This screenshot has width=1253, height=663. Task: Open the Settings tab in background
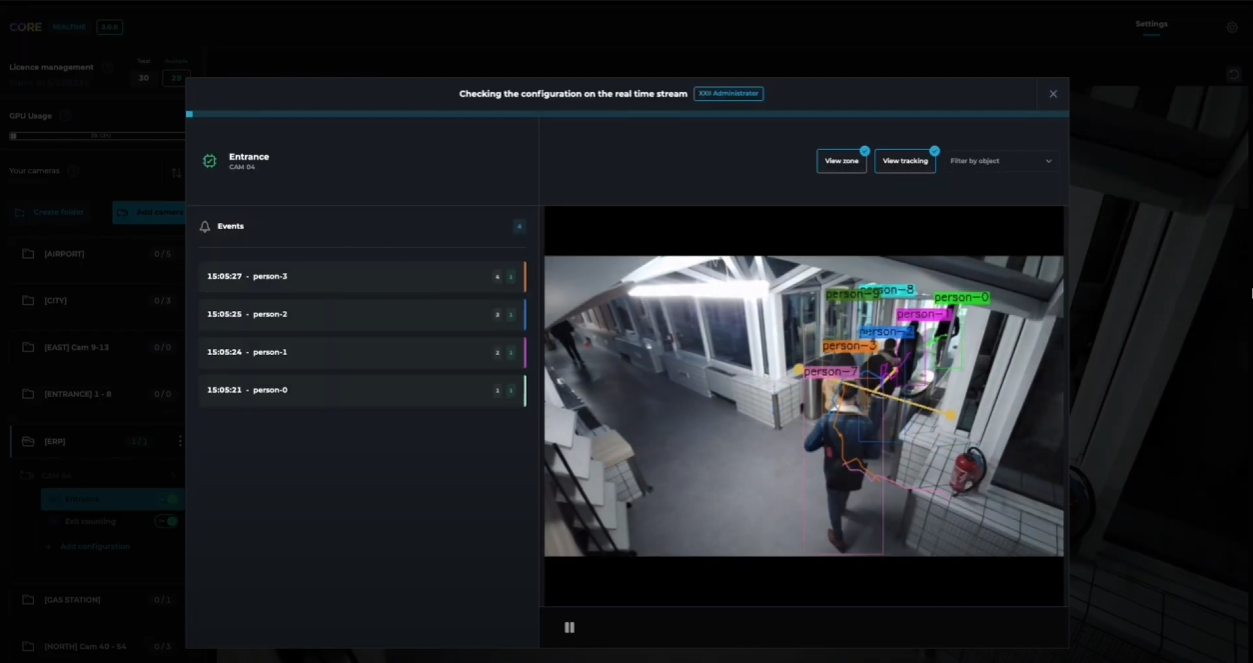pos(1151,24)
